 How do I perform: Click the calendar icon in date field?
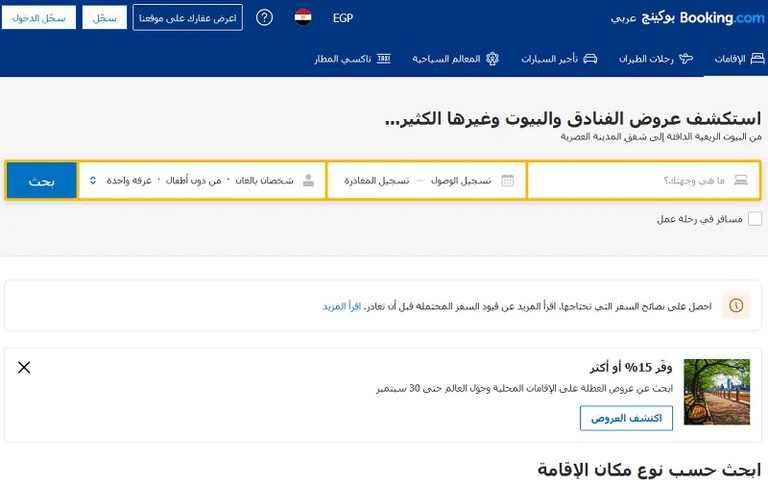click(507, 180)
